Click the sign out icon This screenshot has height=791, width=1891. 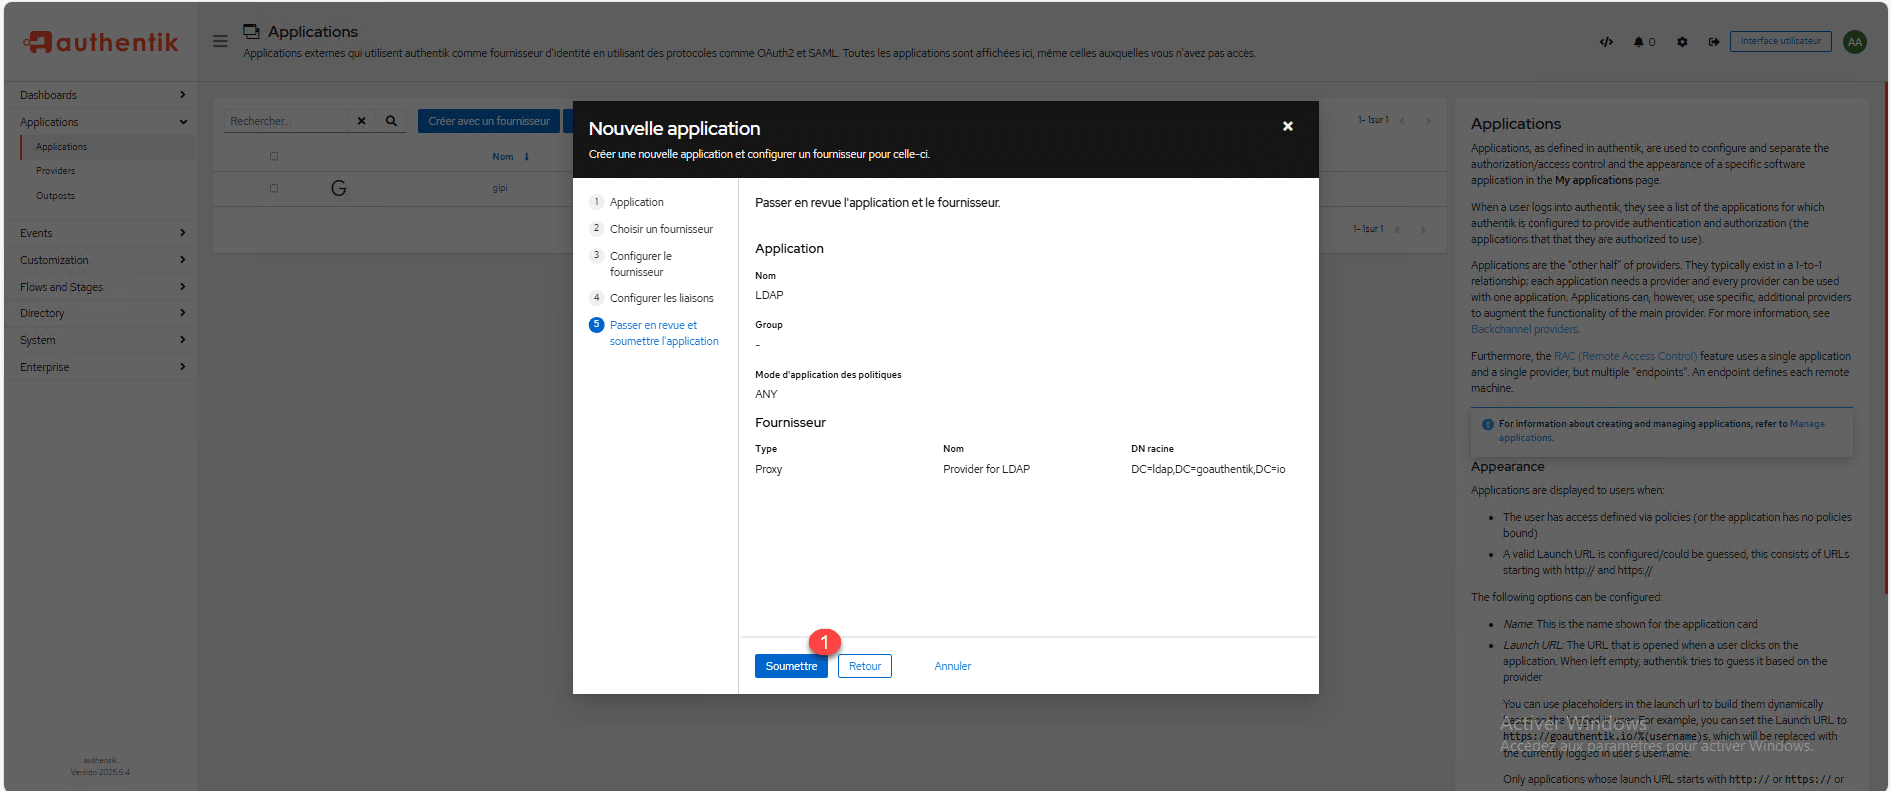coord(1713,42)
